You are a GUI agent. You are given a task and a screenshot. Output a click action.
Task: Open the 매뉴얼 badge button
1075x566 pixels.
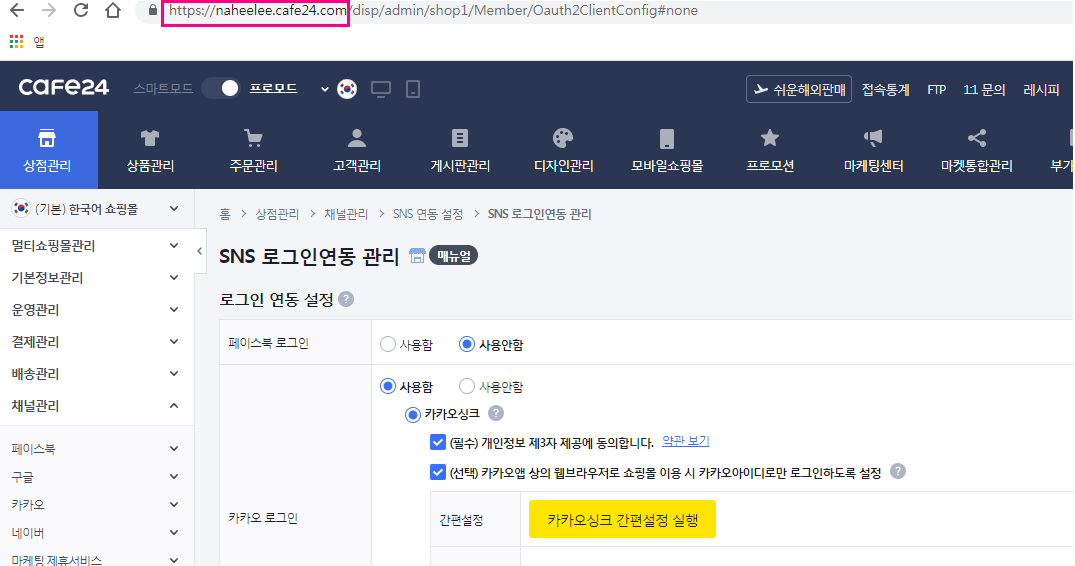pos(453,256)
